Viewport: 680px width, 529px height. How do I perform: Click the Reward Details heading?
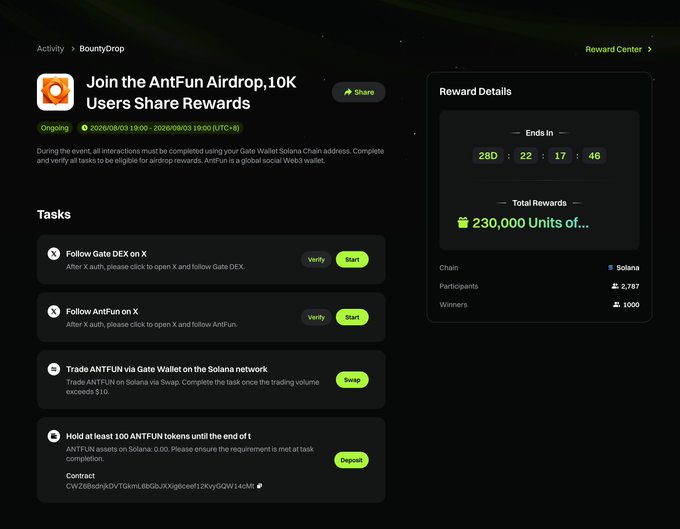coord(475,91)
